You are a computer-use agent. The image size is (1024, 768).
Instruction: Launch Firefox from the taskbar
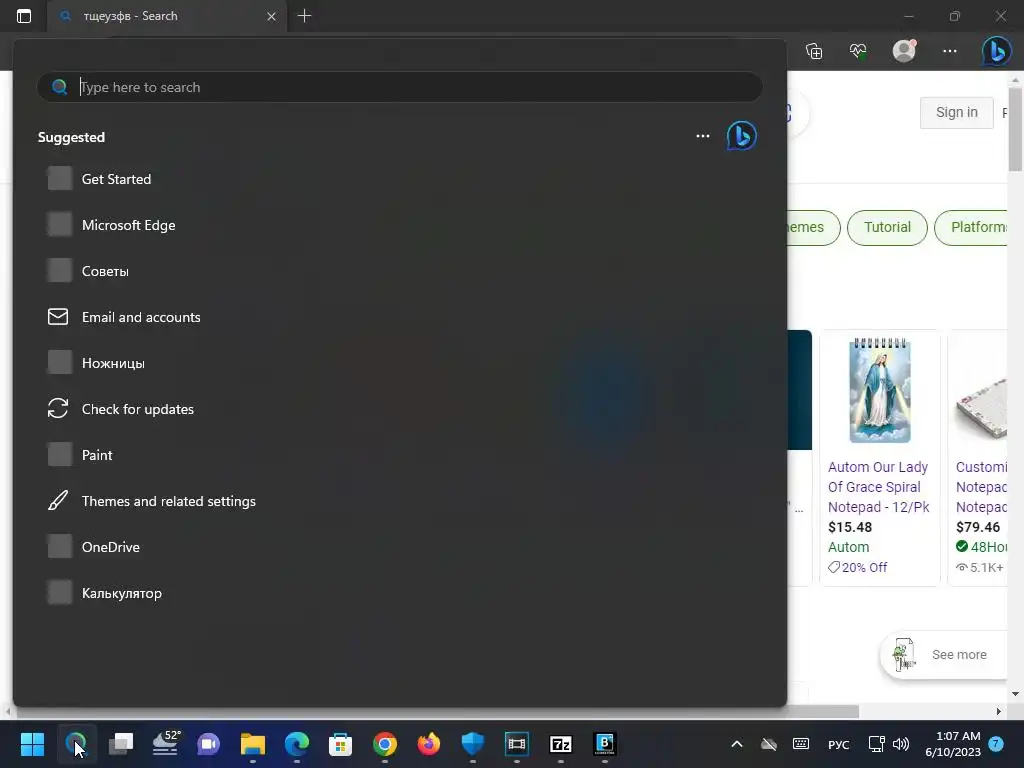pyautogui.click(x=428, y=743)
